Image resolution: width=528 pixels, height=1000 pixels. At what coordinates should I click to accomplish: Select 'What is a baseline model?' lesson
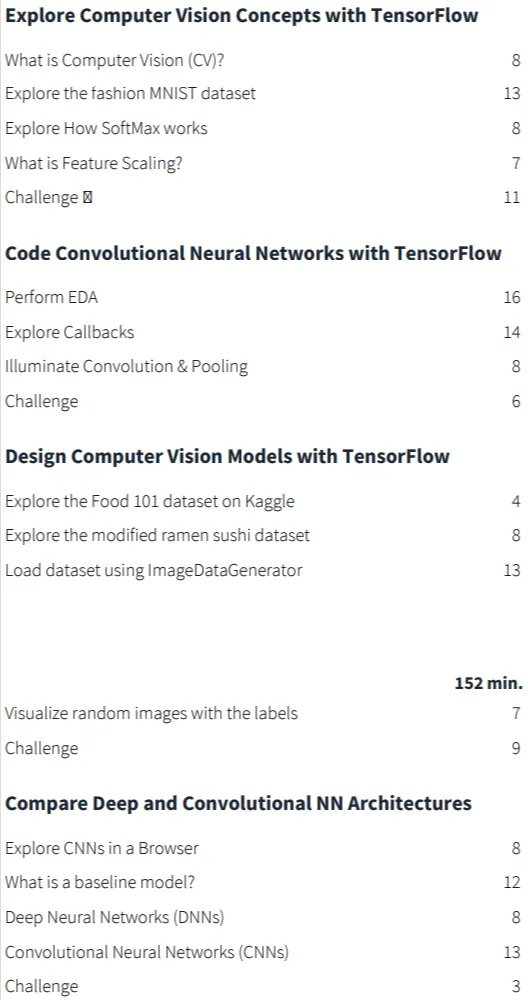(99, 883)
